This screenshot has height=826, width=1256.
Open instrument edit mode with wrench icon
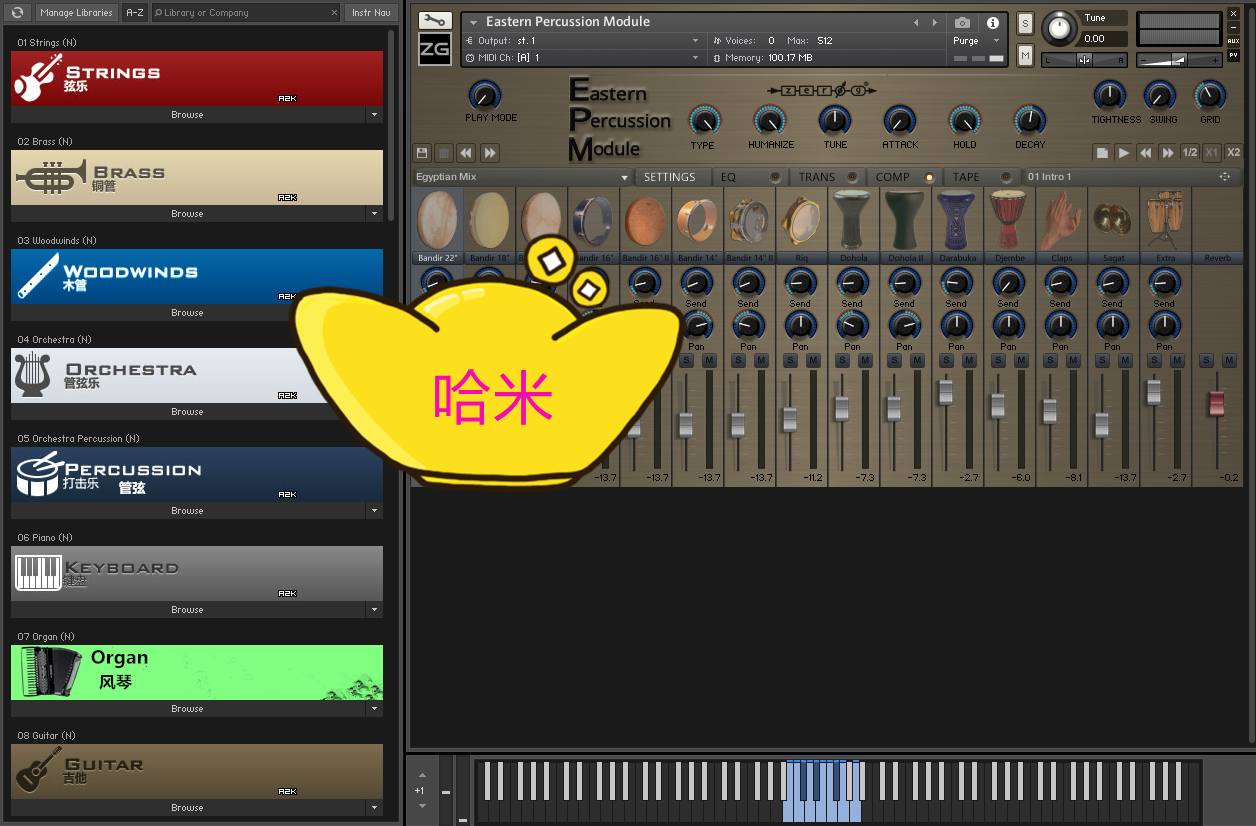tap(434, 21)
